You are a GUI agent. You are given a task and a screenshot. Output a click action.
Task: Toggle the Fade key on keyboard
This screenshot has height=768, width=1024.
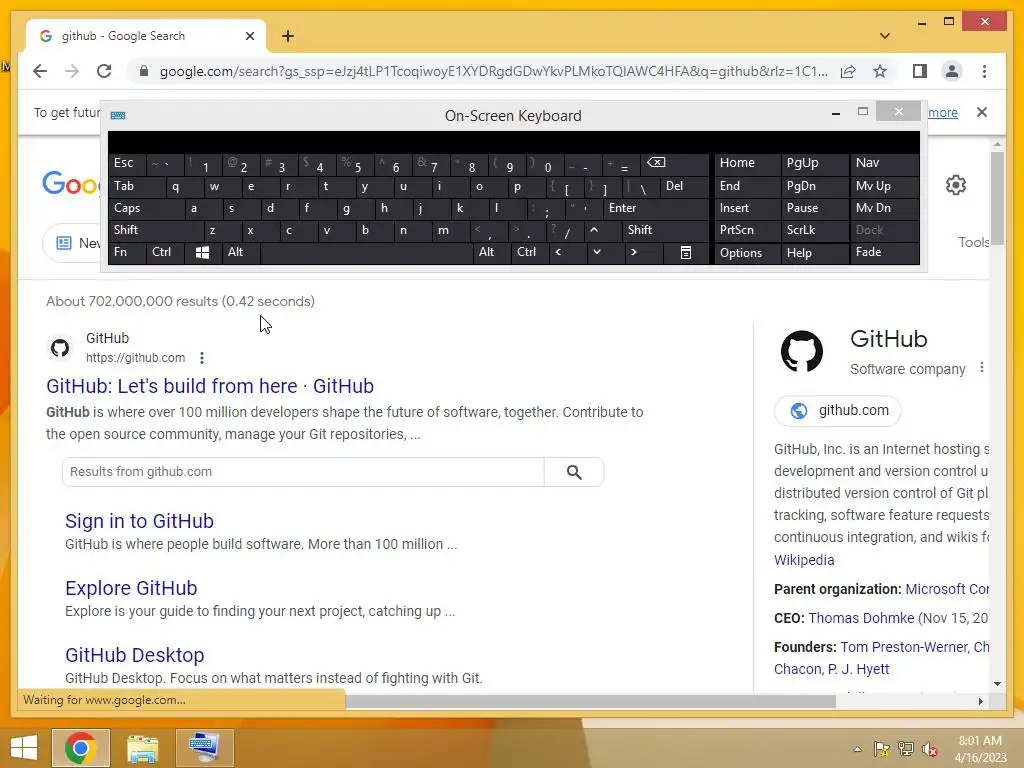pos(884,252)
